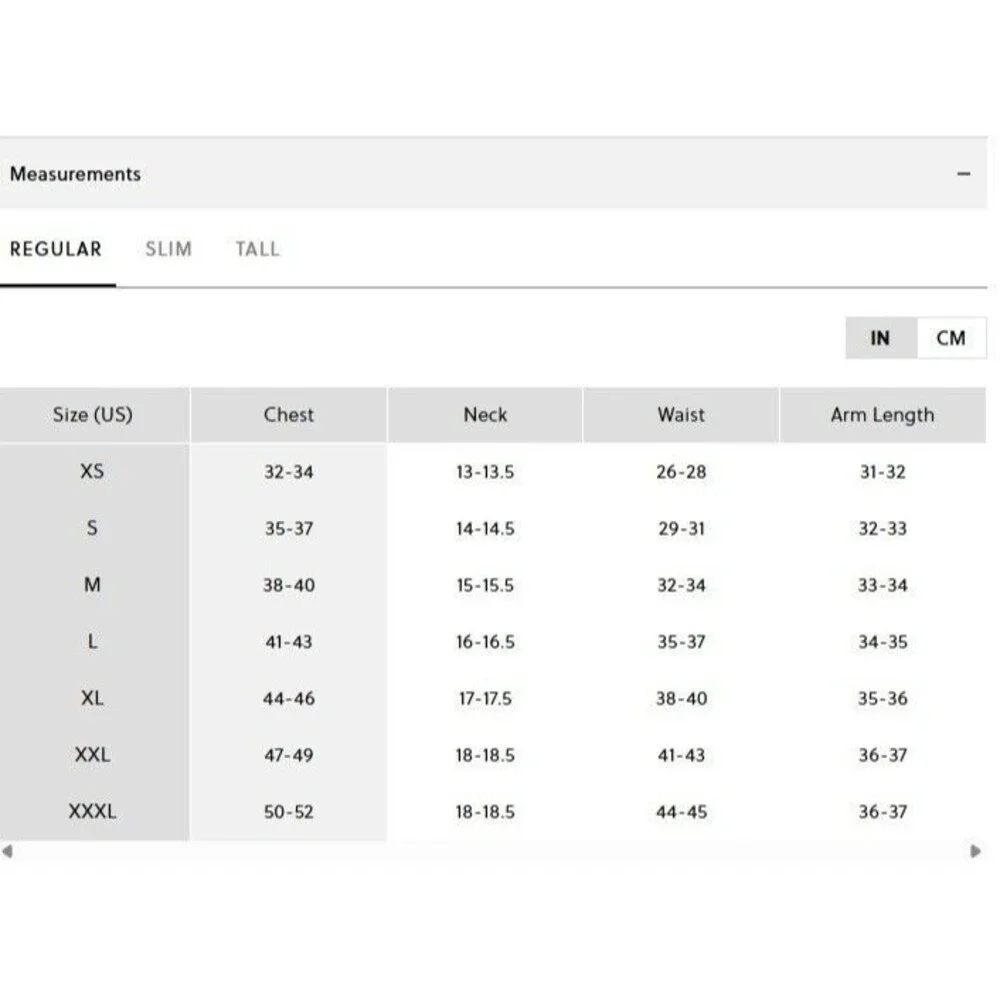Click neck value 17-17.5

(485, 699)
